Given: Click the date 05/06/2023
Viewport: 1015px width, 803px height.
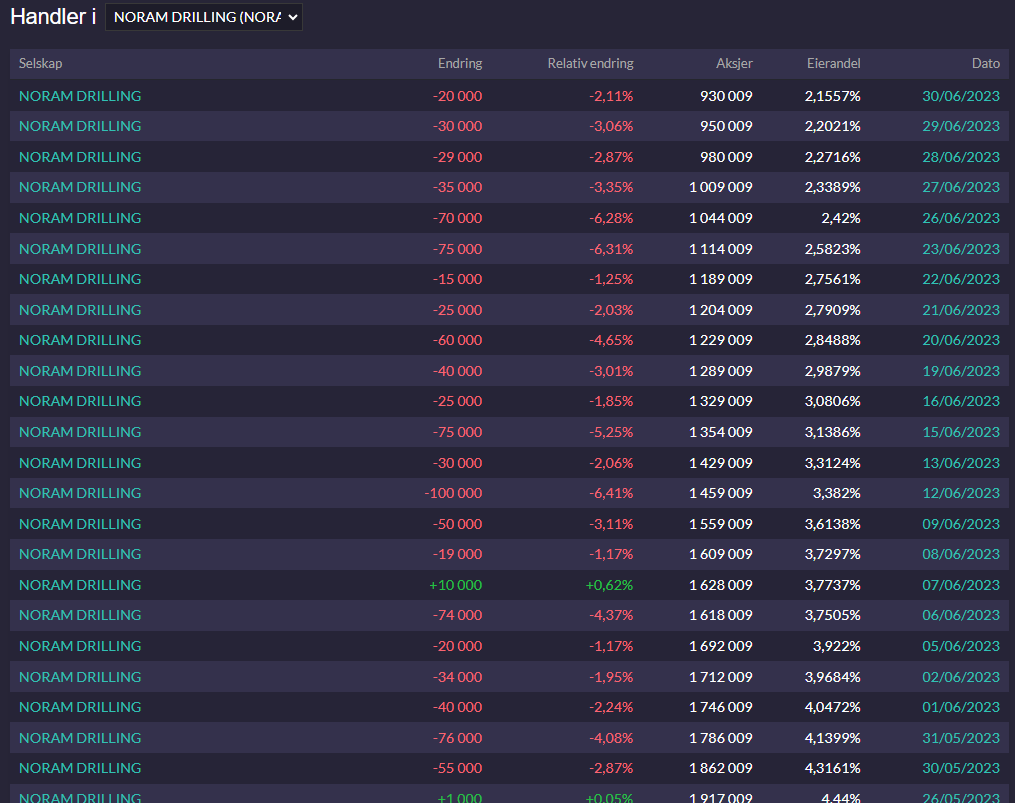Looking at the screenshot, I should pyautogui.click(x=961, y=646).
